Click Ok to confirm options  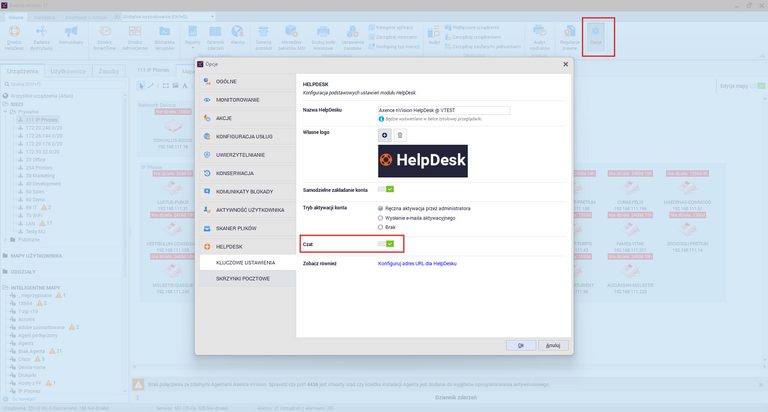[x=521, y=345]
